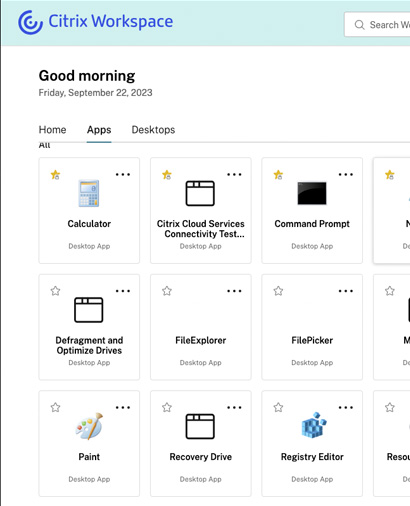Click the Calculator app name
Image resolution: width=410 pixels, height=506 pixels.
(x=89, y=224)
